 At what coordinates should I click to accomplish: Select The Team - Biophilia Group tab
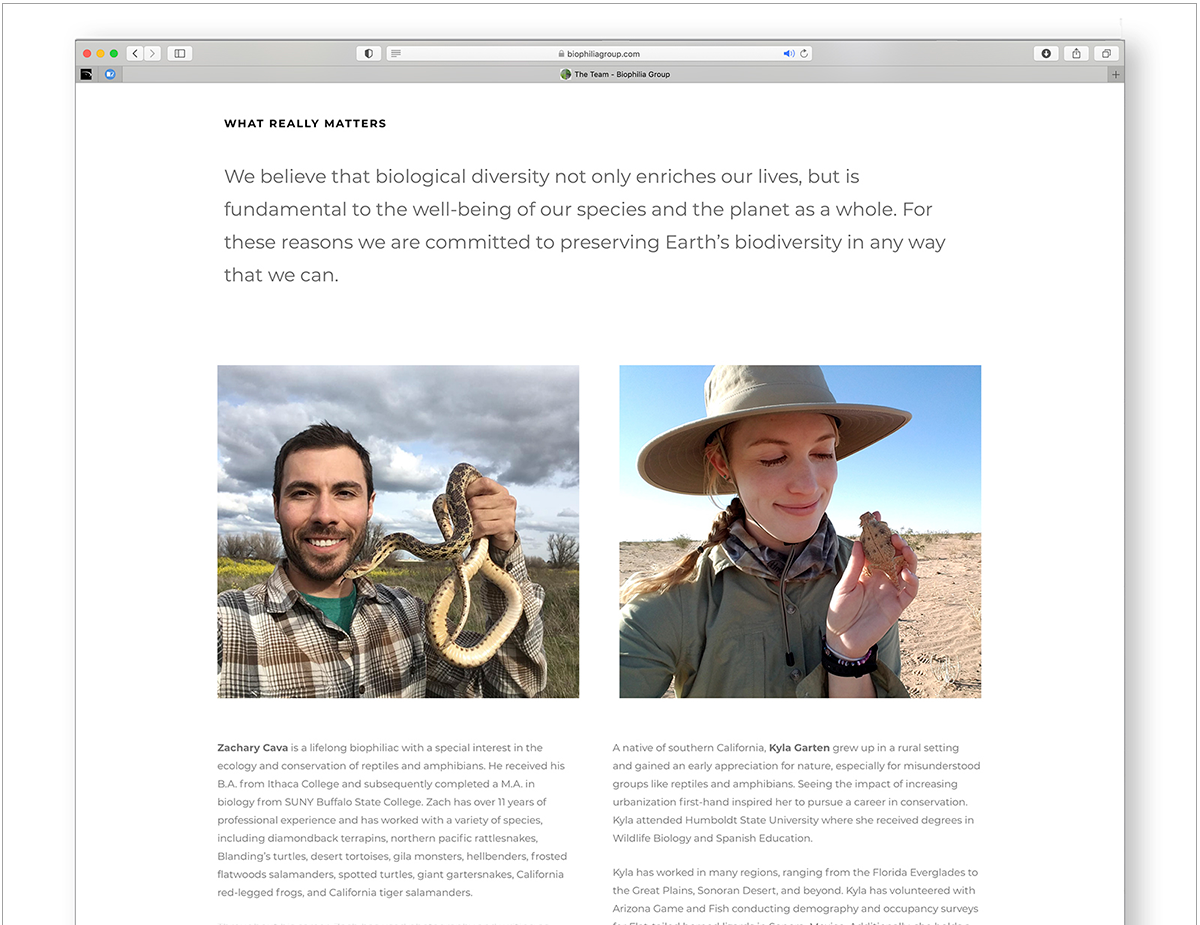point(615,74)
